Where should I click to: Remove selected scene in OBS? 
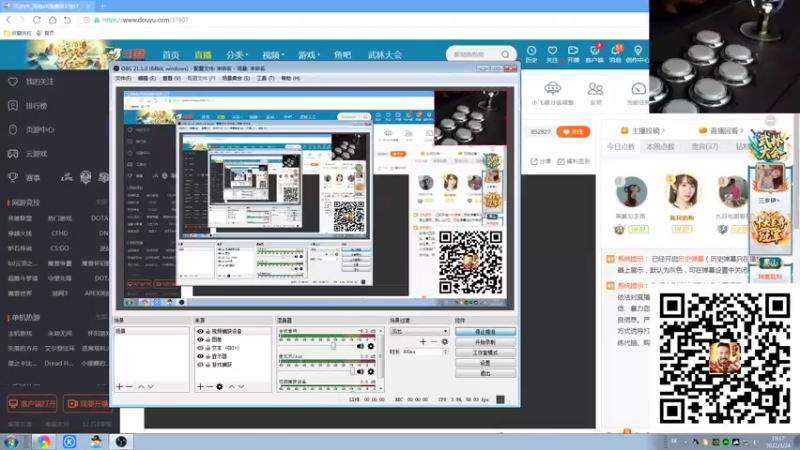pos(130,387)
